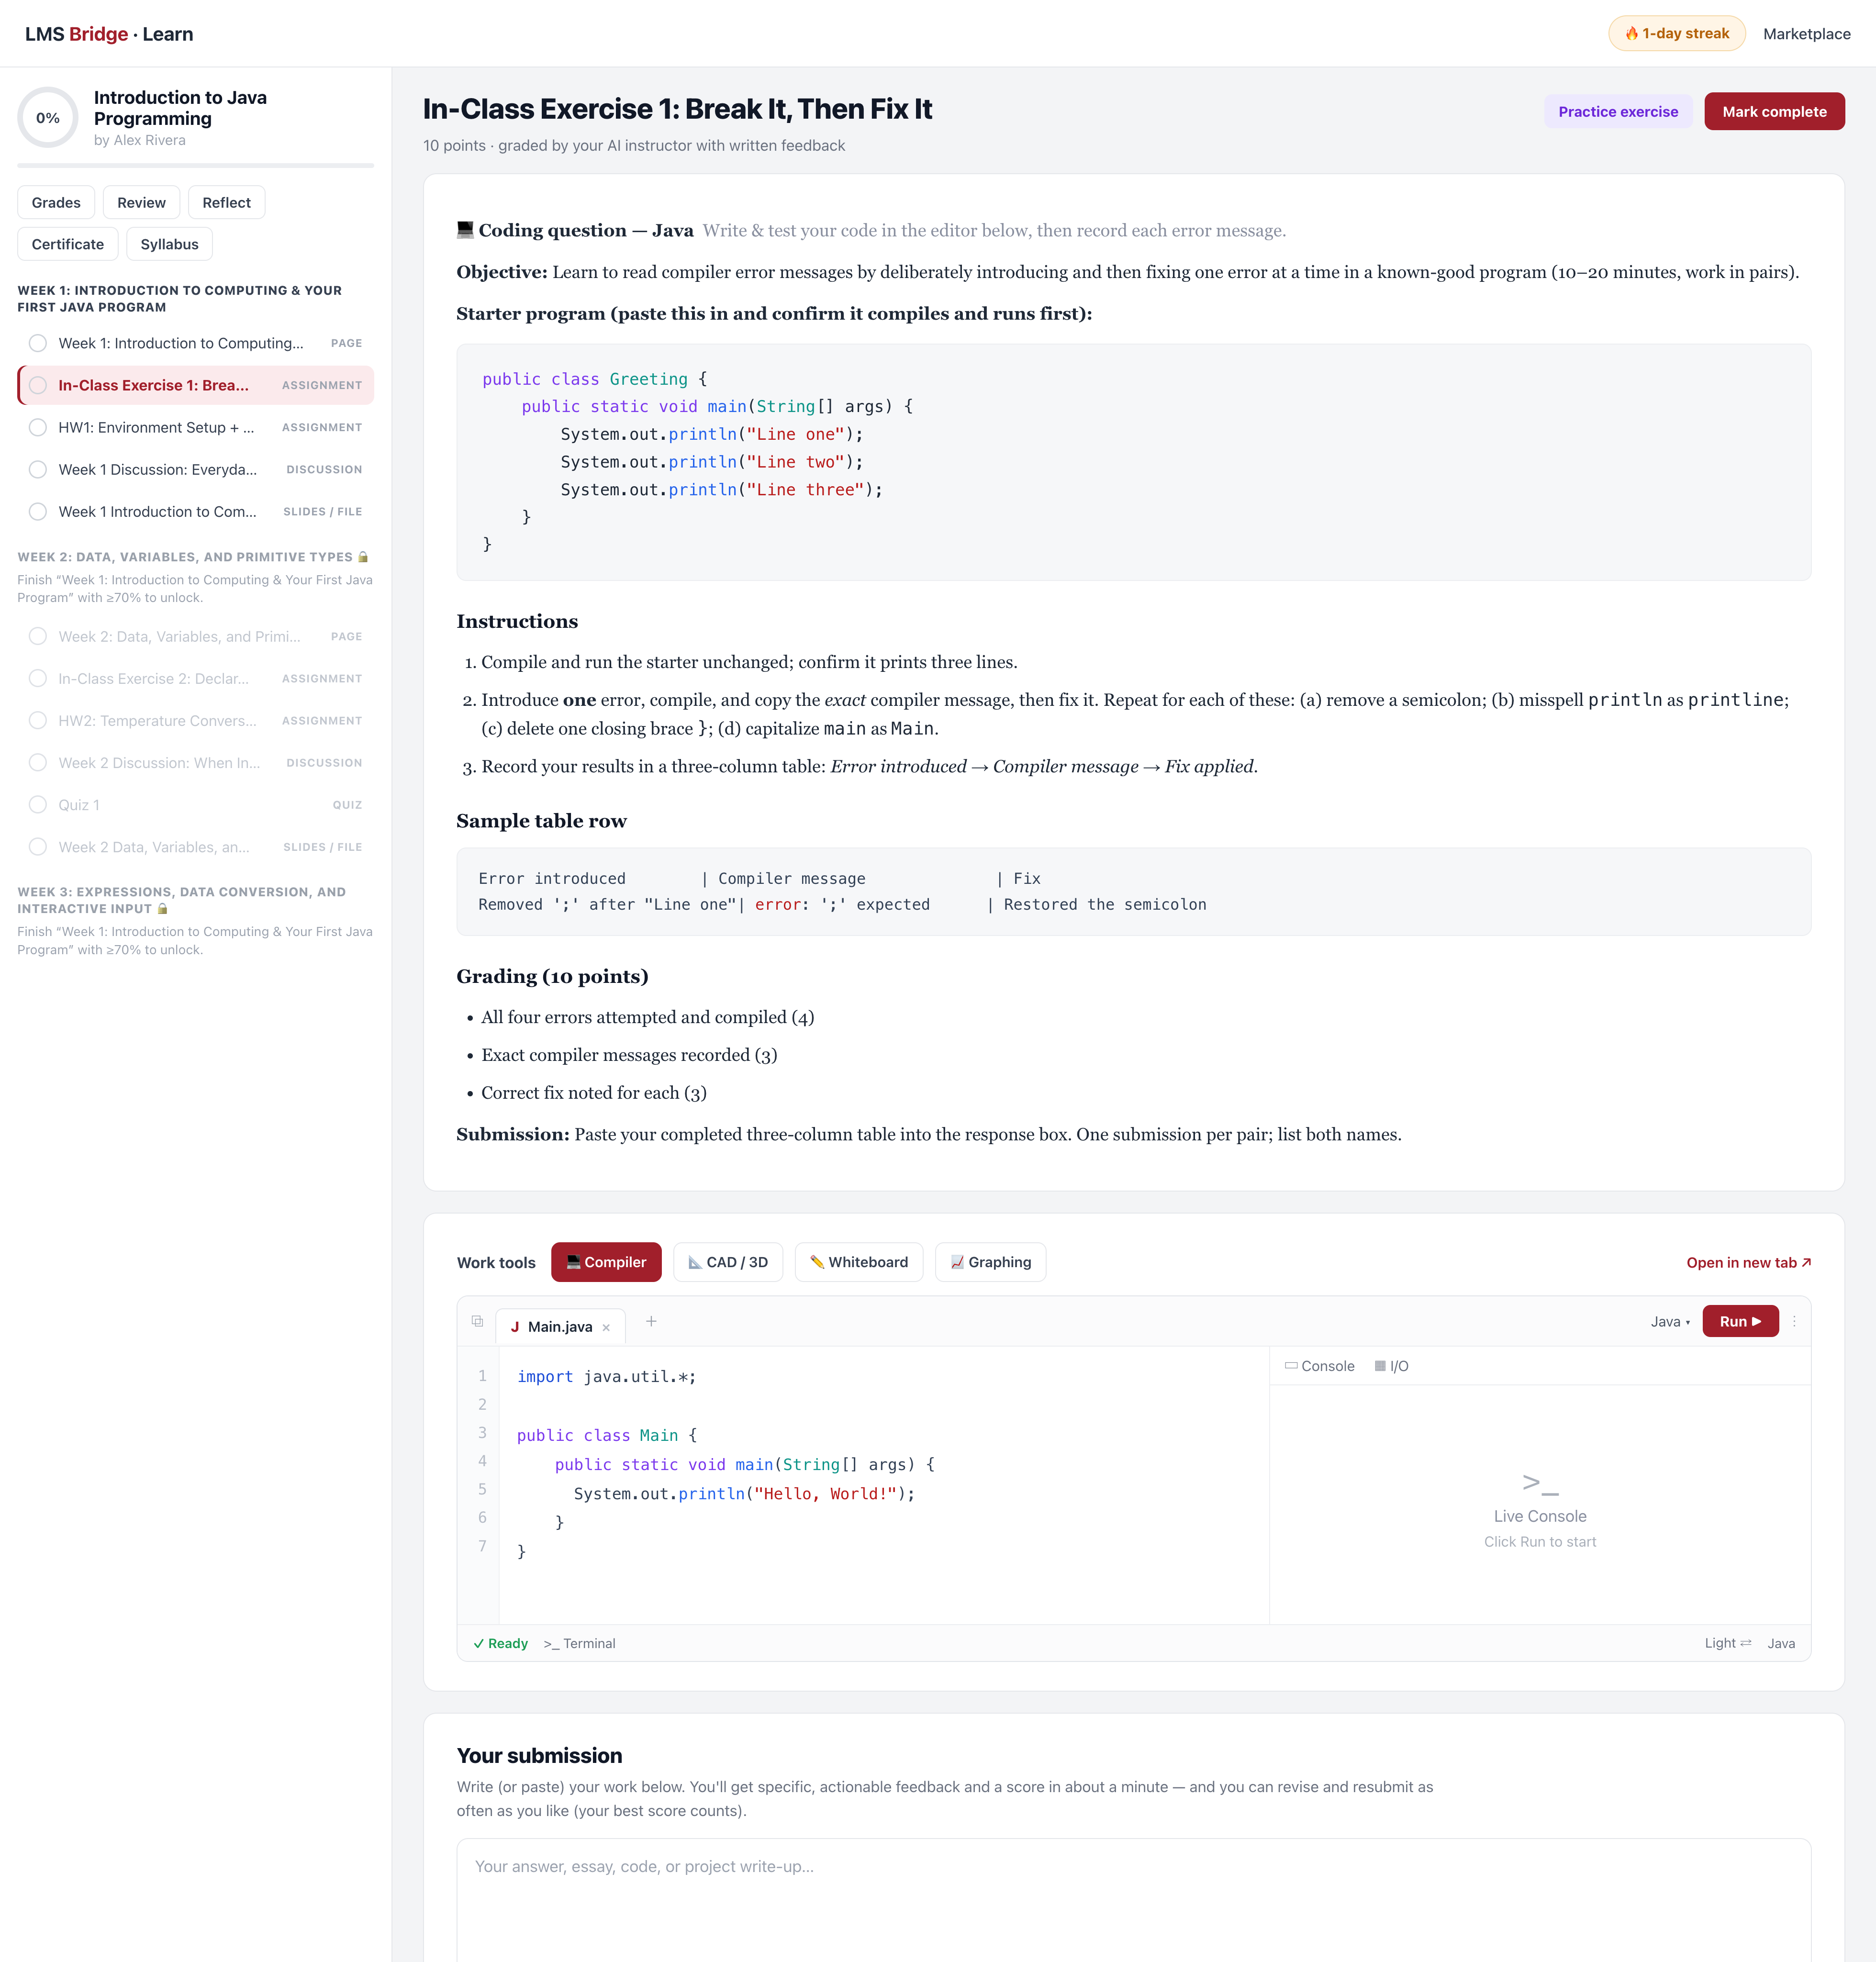Click the Java label in editor status bar

(1780, 1643)
